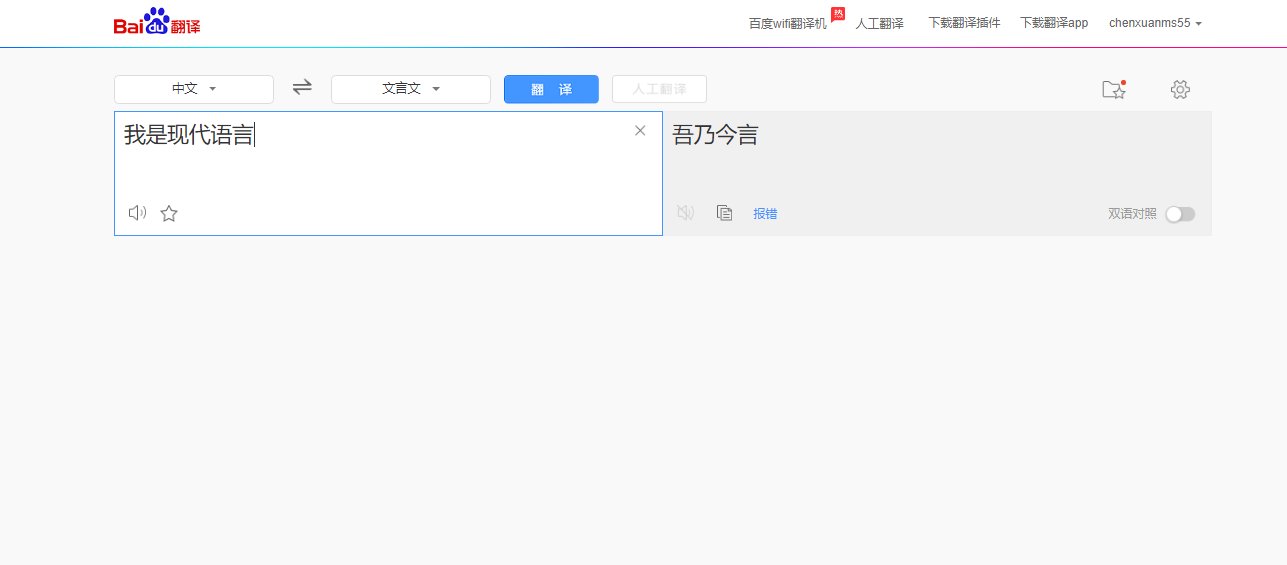Open the favorites folder icon

pos(1114,89)
